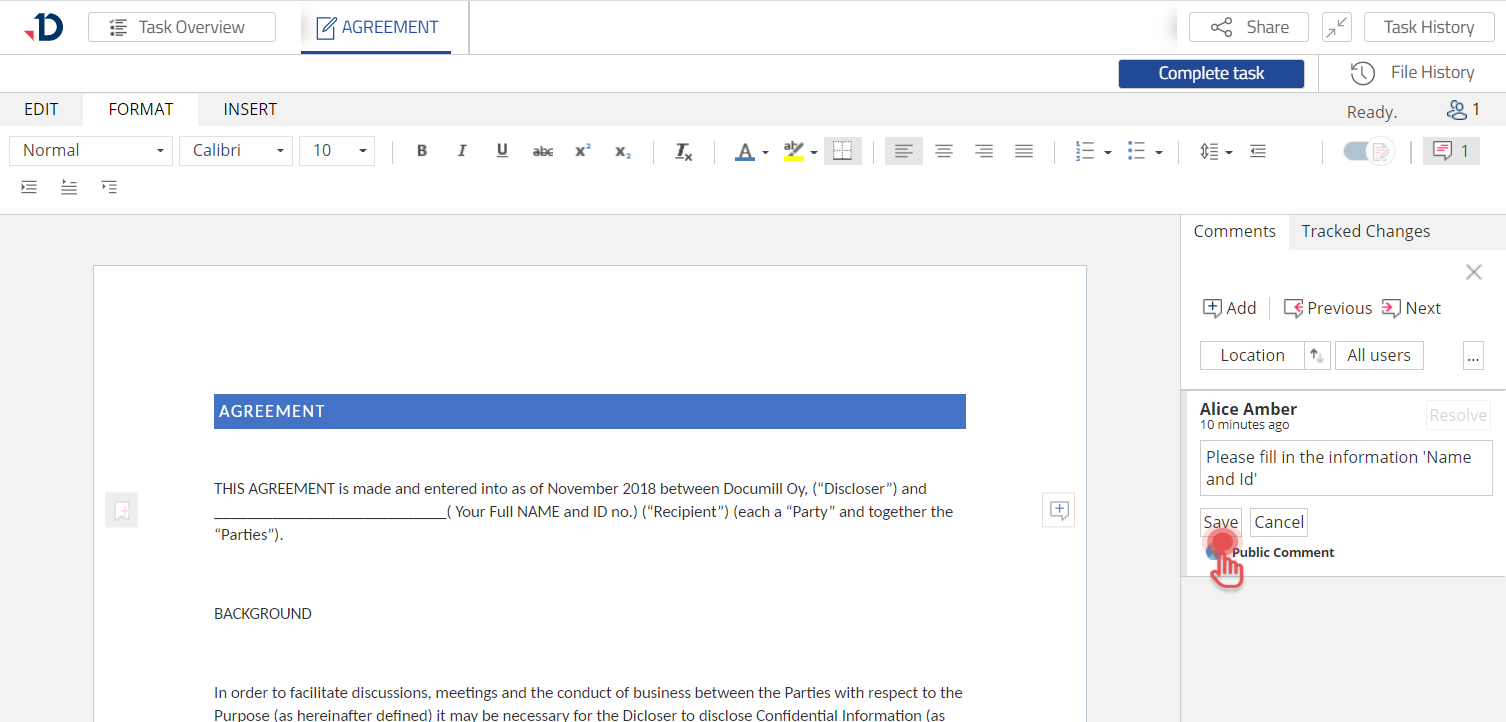Apply strikethrough to text
Image resolution: width=1506 pixels, height=722 pixels.
542,151
